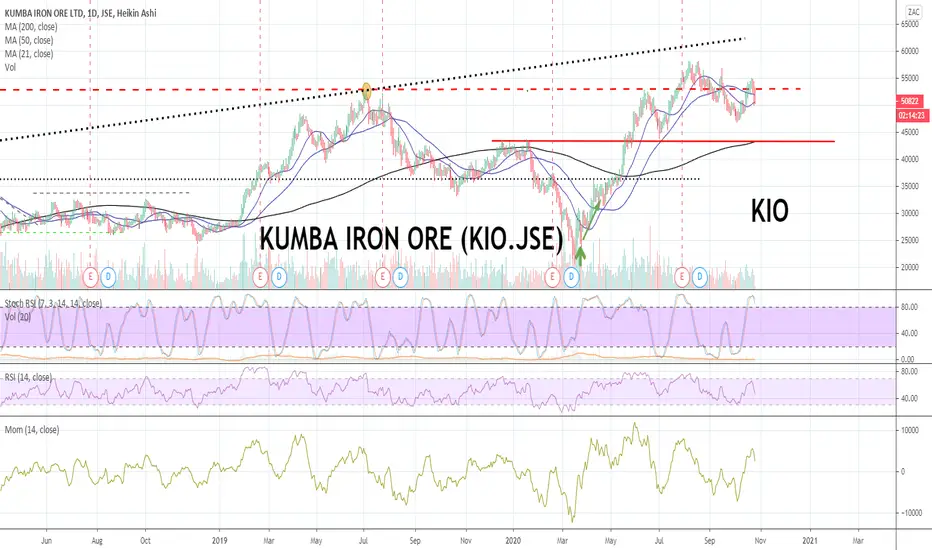The image size is (932, 550).
Task: Click the 2021 label on time axis
Action: click(810, 540)
